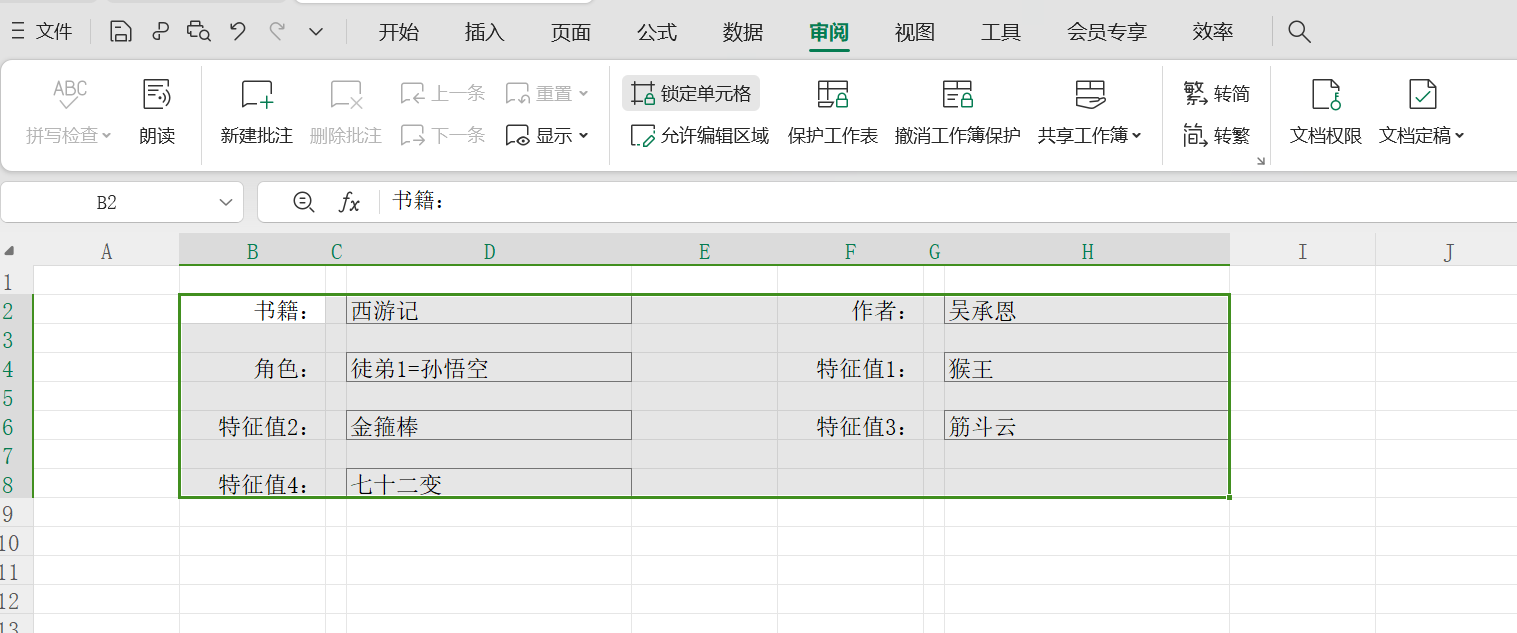
Task: Open the 会员专享 tab
Action: (x=1107, y=32)
